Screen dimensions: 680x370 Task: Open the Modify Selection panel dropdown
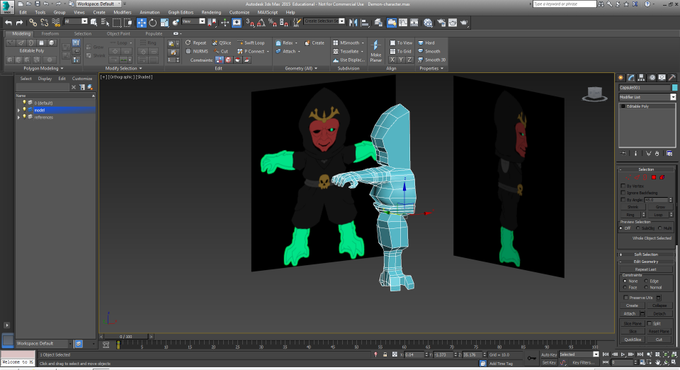click(x=123, y=68)
